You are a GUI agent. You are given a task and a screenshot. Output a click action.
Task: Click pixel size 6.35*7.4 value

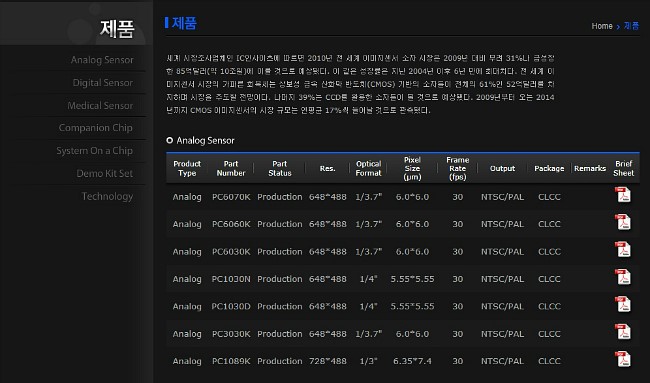pos(412,361)
